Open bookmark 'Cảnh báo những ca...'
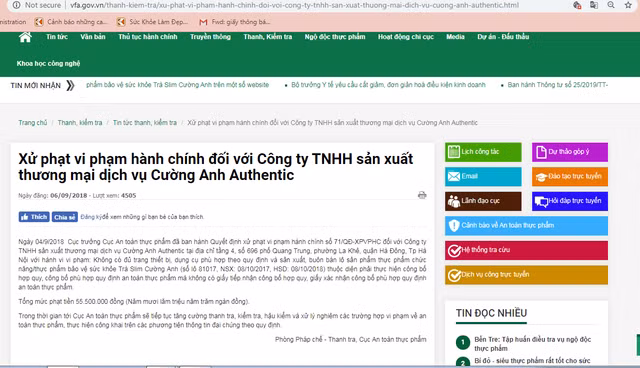 pos(71,22)
